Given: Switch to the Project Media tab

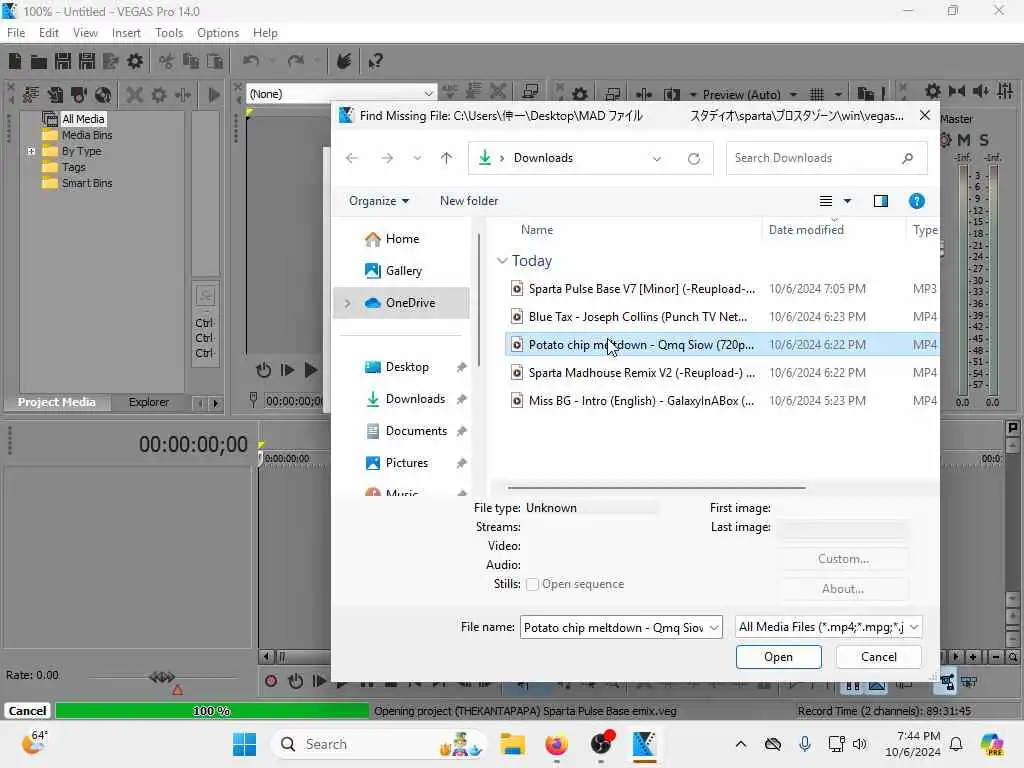Looking at the screenshot, I should [56, 402].
